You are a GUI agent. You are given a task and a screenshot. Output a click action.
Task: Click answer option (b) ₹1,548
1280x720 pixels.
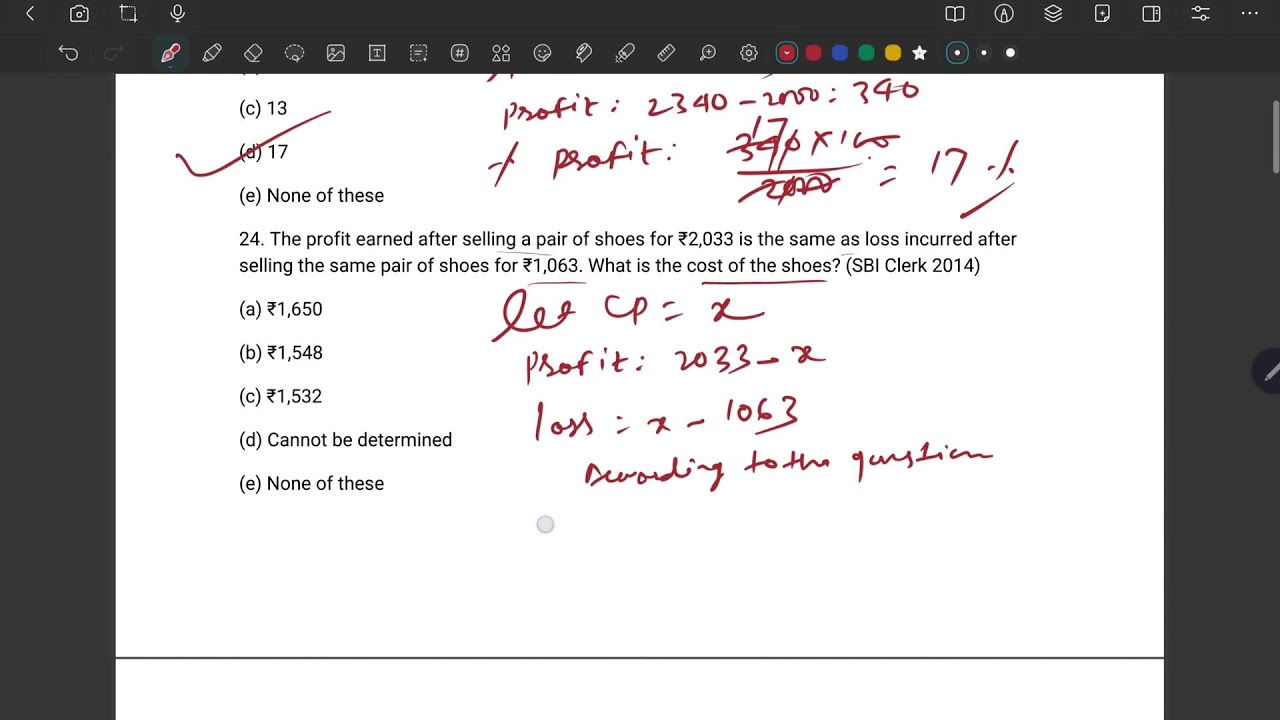tap(281, 353)
